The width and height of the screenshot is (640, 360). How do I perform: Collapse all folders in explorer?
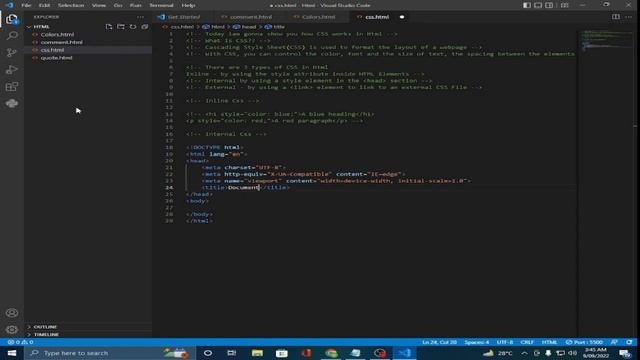pos(145,27)
